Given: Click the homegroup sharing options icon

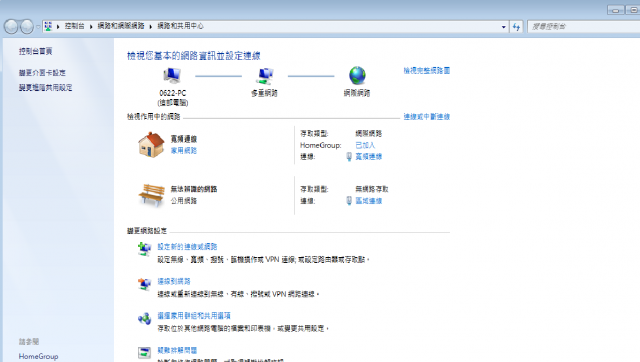Looking at the screenshot, I should 144,318.
